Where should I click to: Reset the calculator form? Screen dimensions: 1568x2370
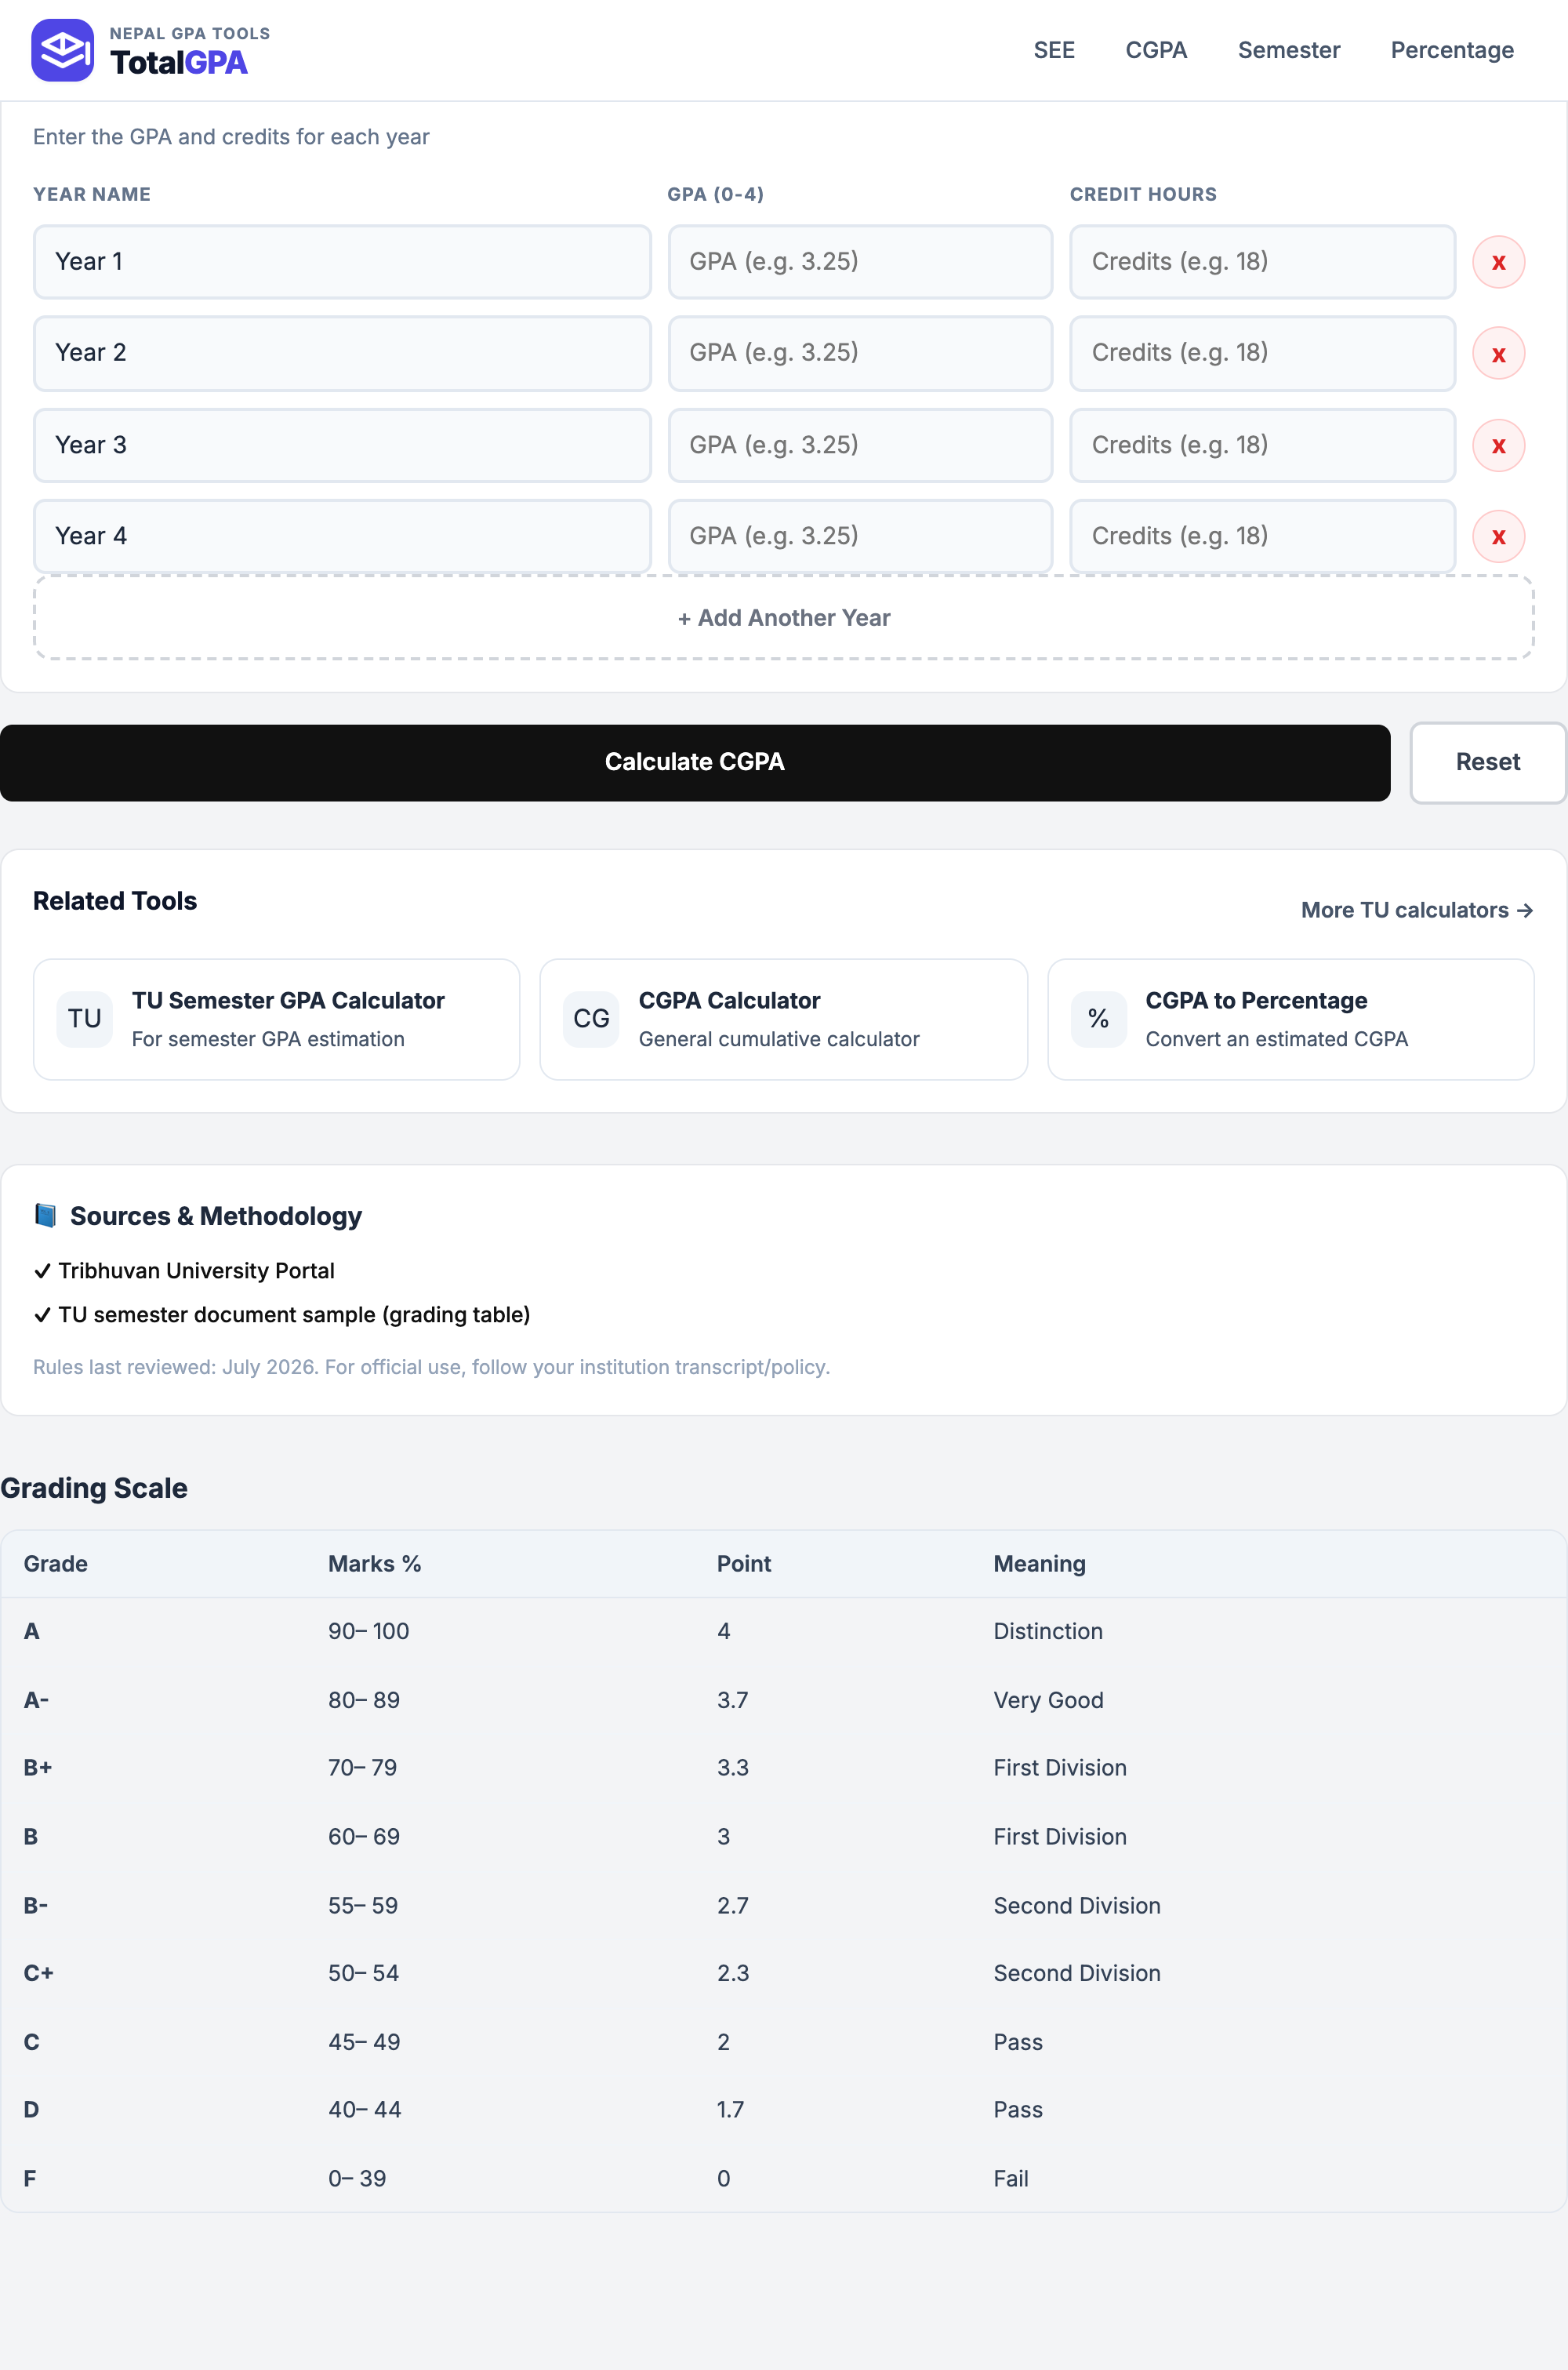[x=1487, y=762]
